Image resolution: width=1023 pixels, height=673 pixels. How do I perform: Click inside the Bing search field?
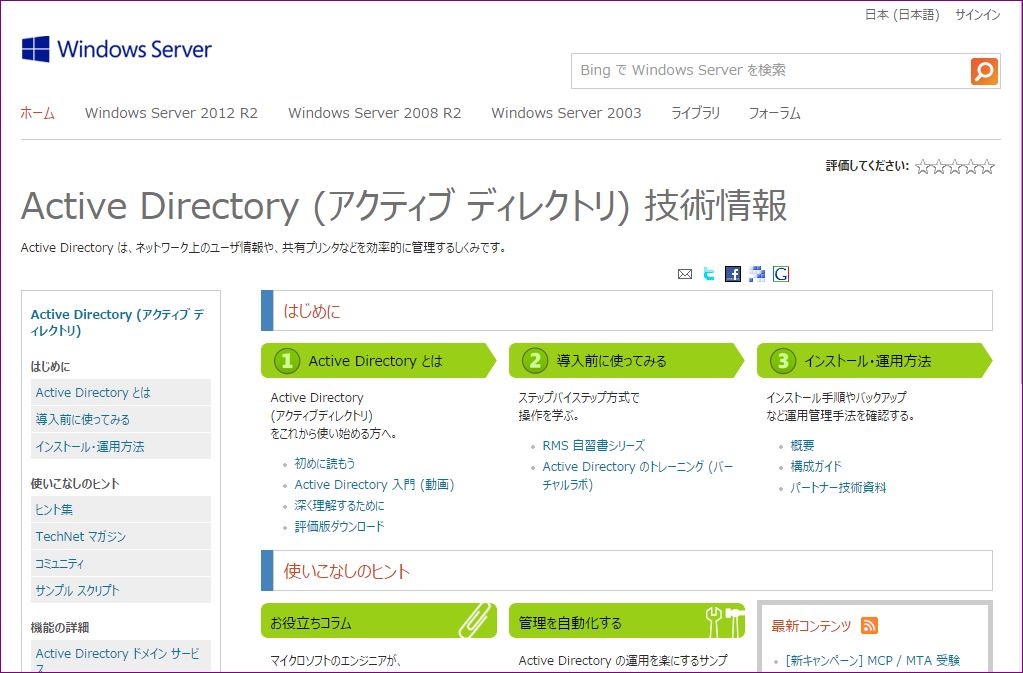coord(771,71)
